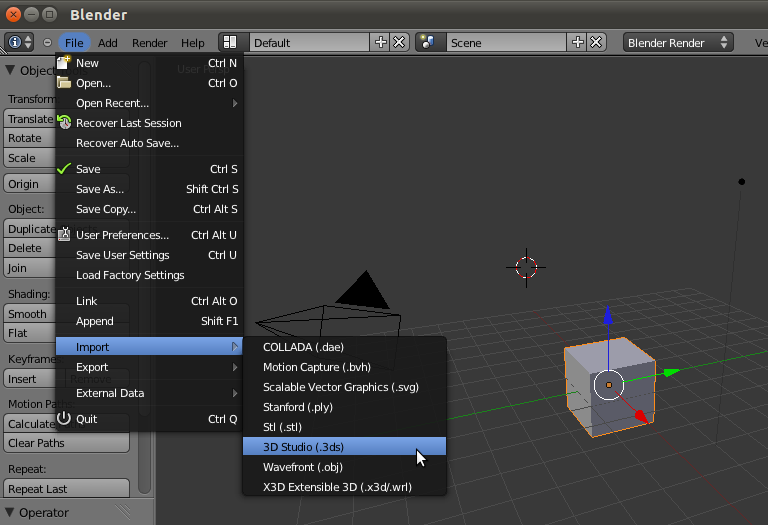Viewport: 768px width, 525px height.
Task: Click the Scale button
Action: 29,158
